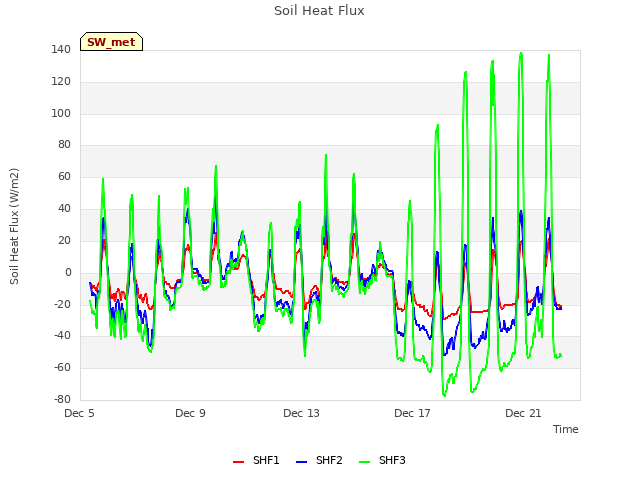The image size is (640, 480).
Task: Click the 80 y-axis tick label
Action: tap(64, 144)
